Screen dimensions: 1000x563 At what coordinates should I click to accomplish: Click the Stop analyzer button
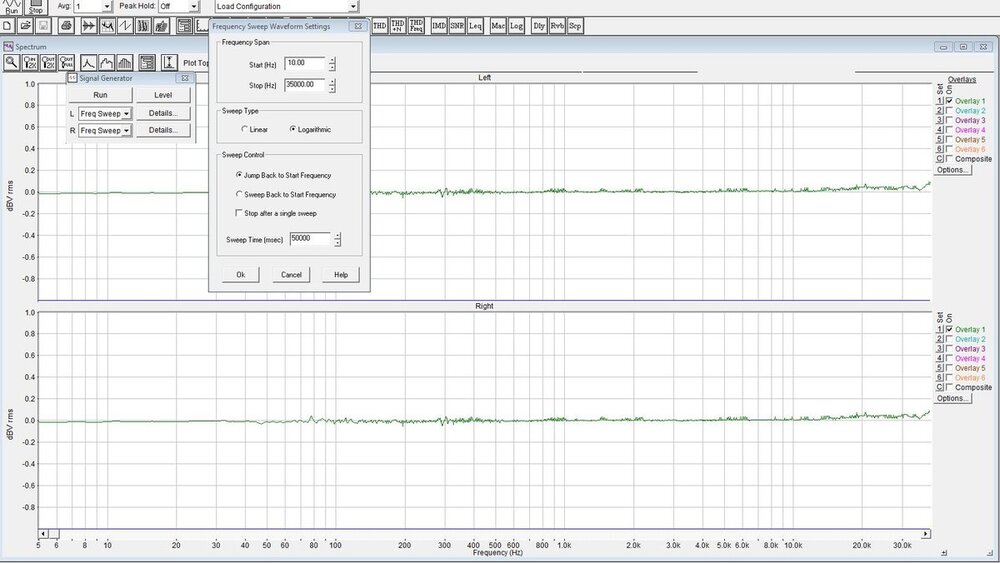click(x=36, y=7)
